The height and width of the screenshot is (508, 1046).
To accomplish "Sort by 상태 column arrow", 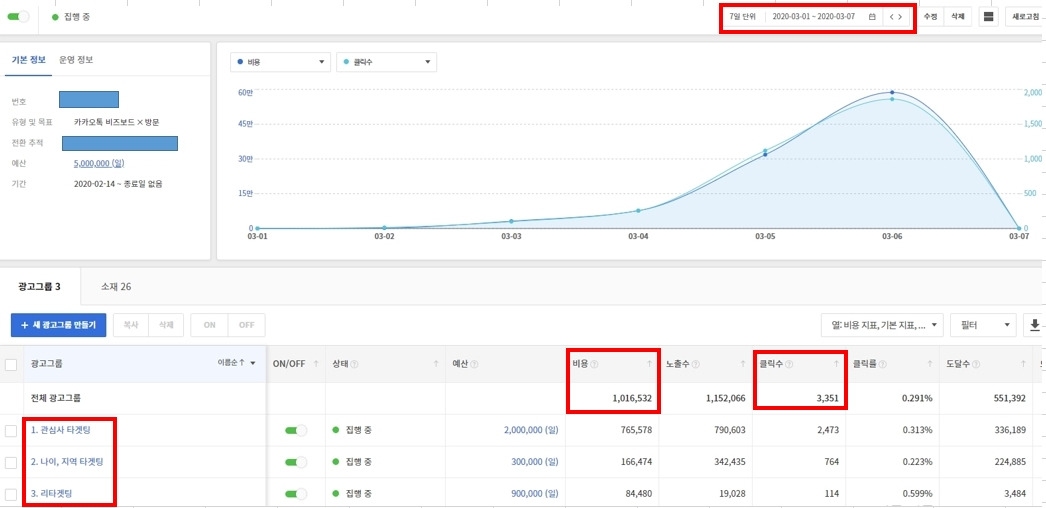I will tap(436, 364).
